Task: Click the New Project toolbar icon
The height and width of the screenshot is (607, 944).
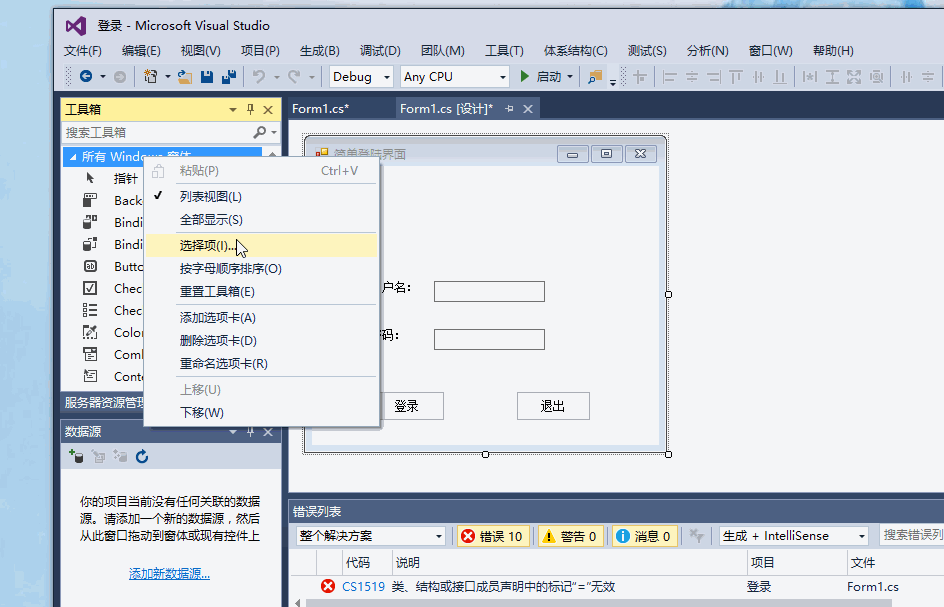Action: [x=151, y=76]
